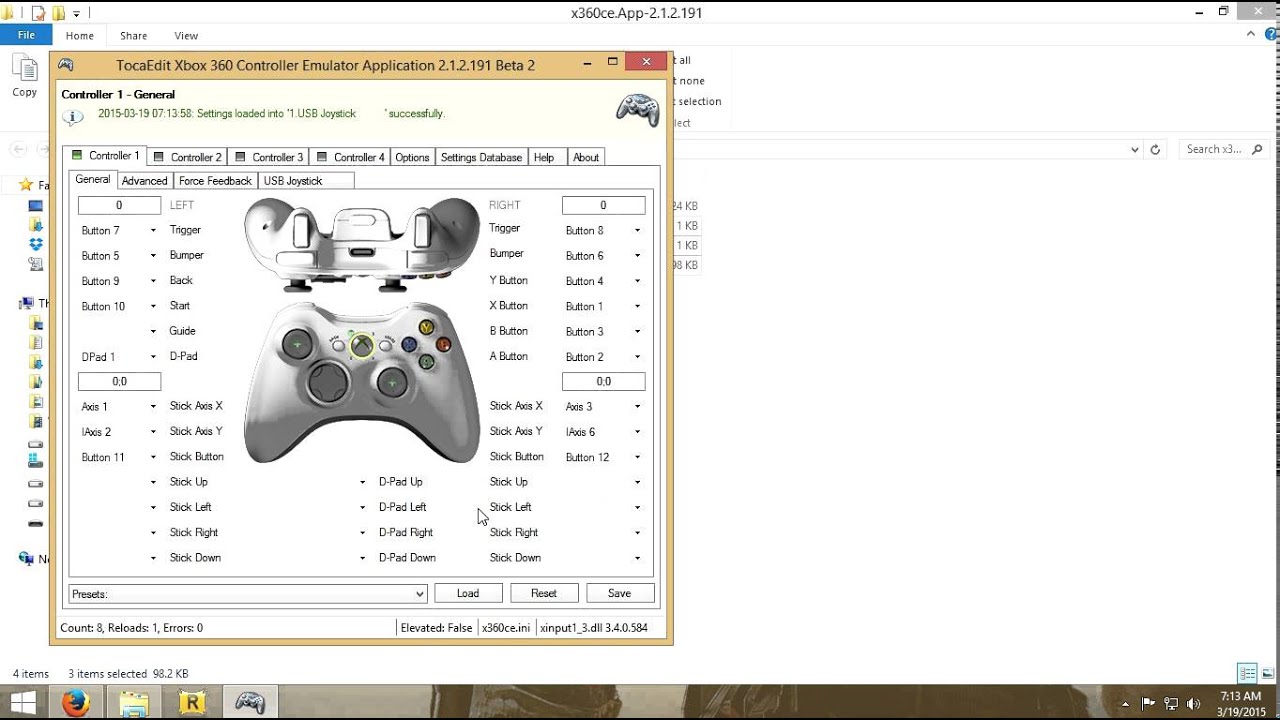Click the Save button

tap(620, 593)
